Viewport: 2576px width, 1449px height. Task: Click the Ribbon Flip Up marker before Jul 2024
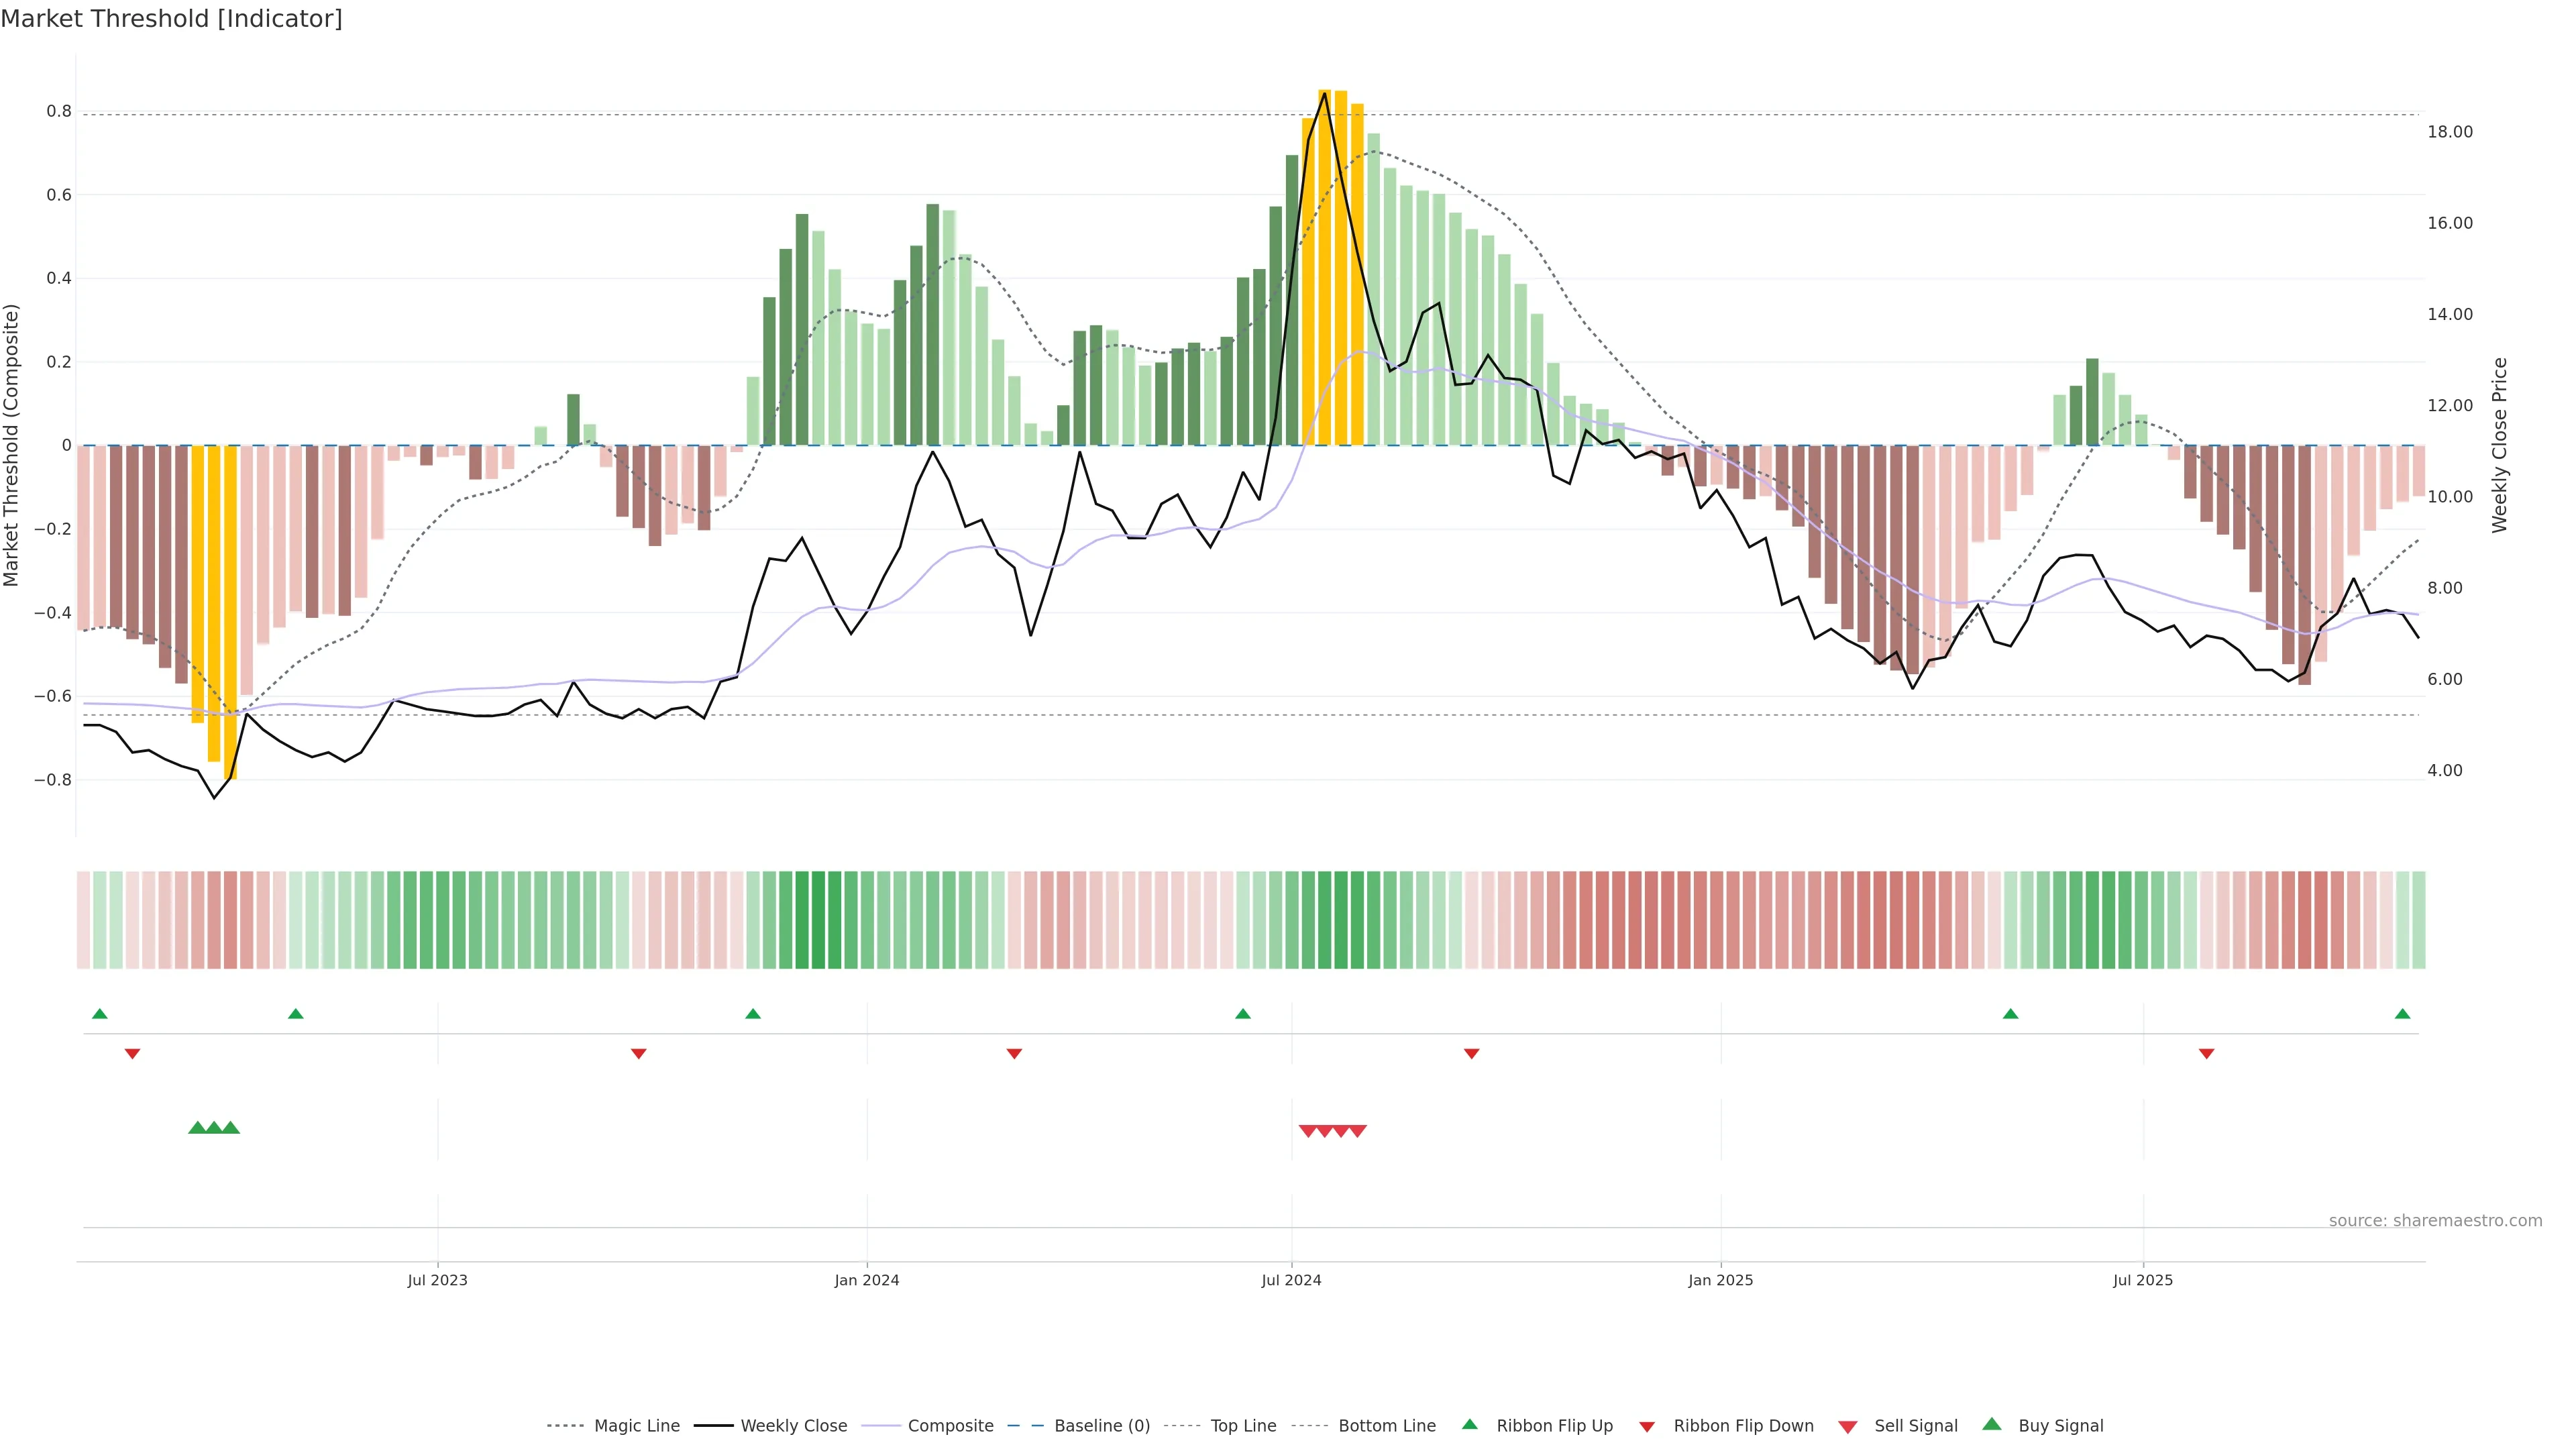coord(1243,1014)
